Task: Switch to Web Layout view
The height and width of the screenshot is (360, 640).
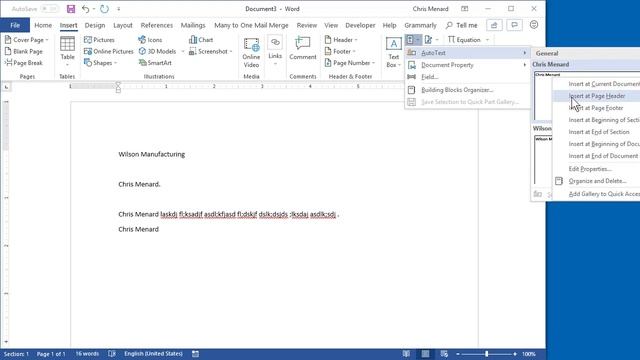Action: [444, 354]
